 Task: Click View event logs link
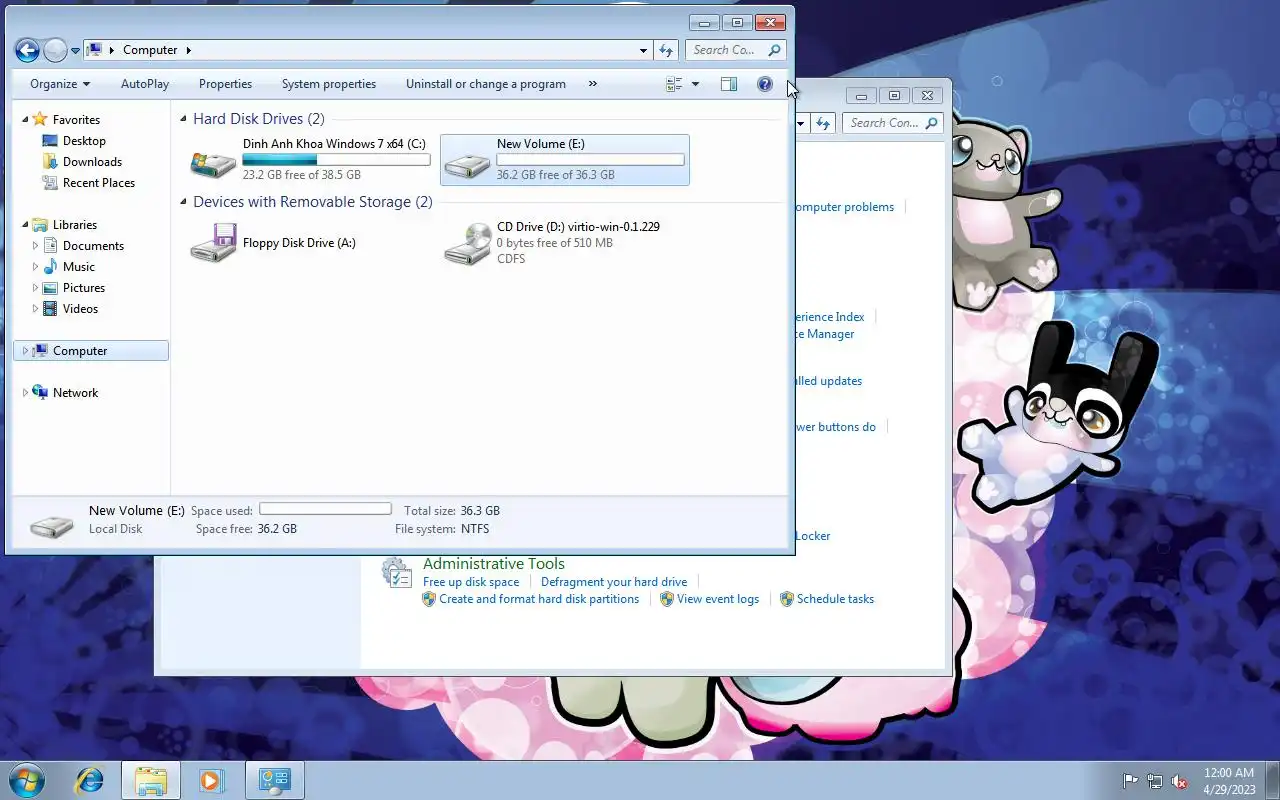point(718,599)
